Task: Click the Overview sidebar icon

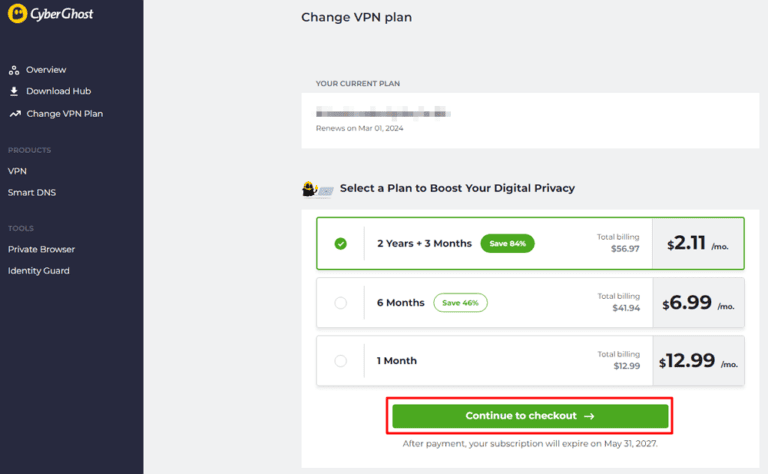Action: (x=14, y=70)
